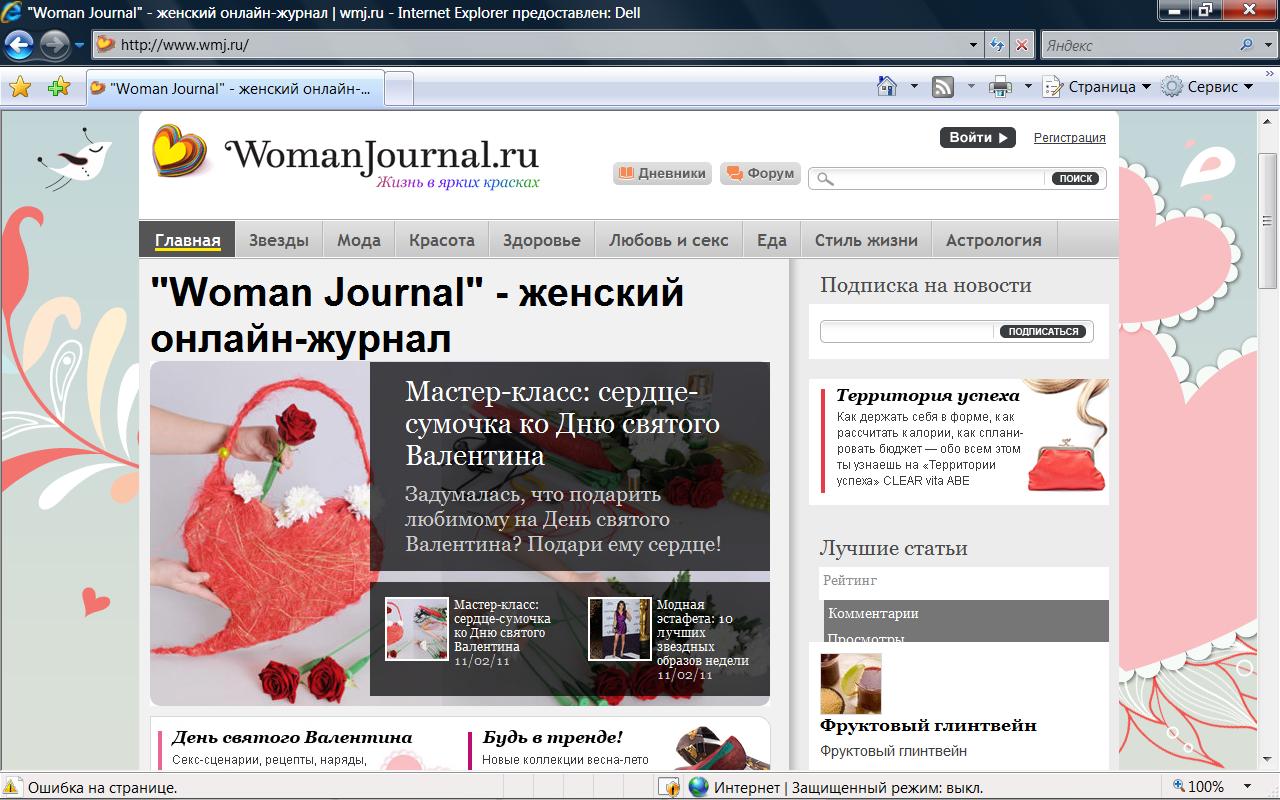
Task: Click the Войти login button
Action: click(x=977, y=138)
